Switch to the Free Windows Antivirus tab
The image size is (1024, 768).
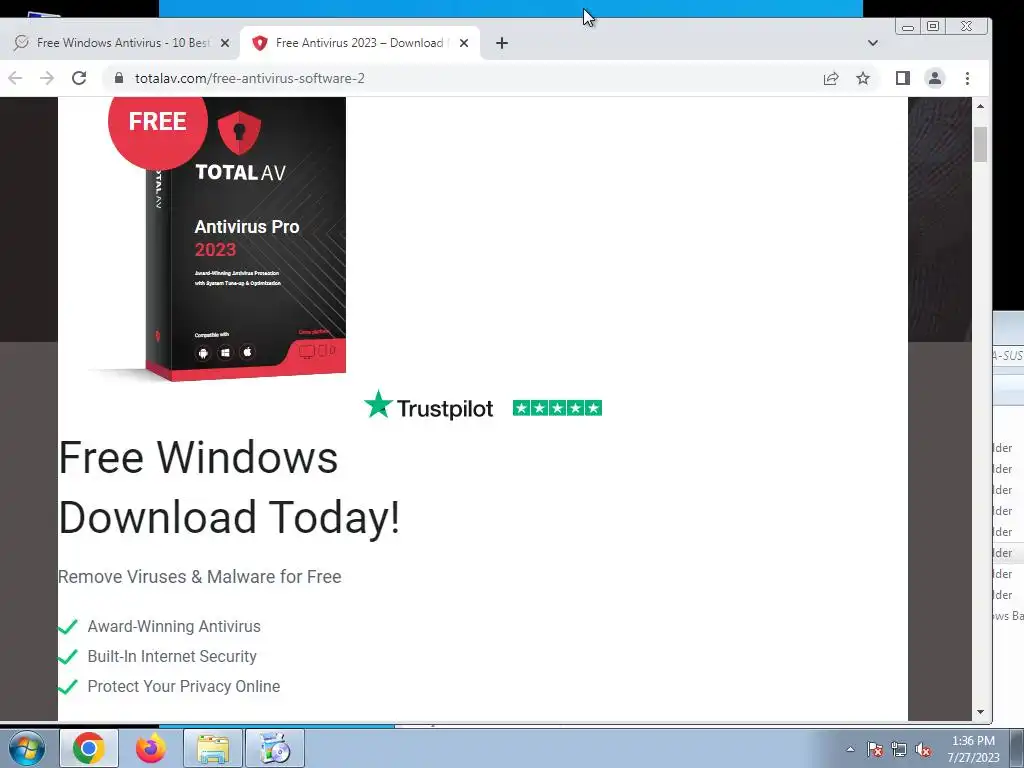[122, 43]
